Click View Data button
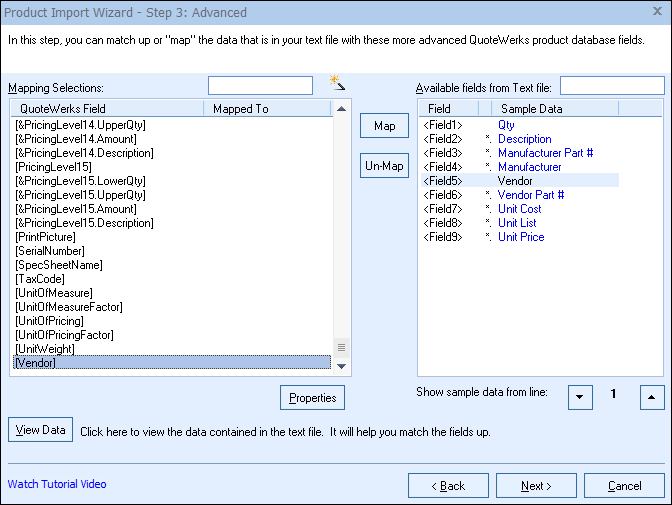The height and width of the screenshot is (505, 672). [41, 430]
